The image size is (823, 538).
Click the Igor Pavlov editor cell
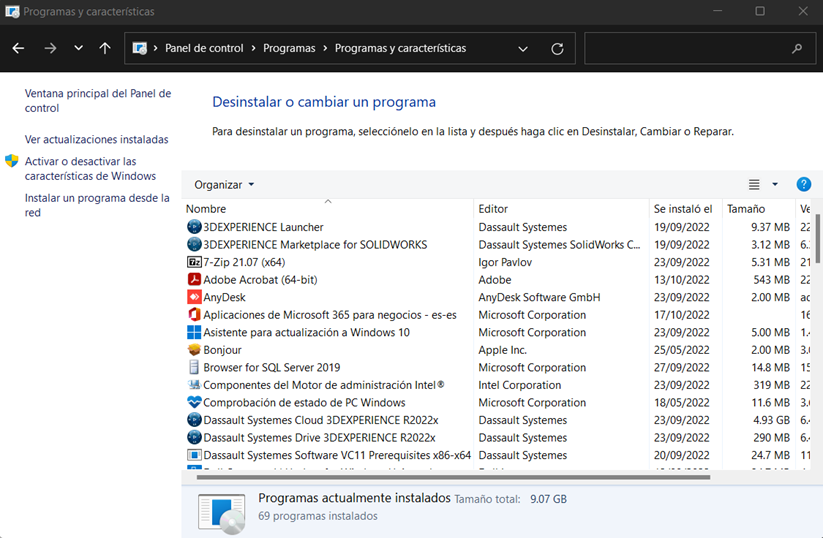point(505,262)
